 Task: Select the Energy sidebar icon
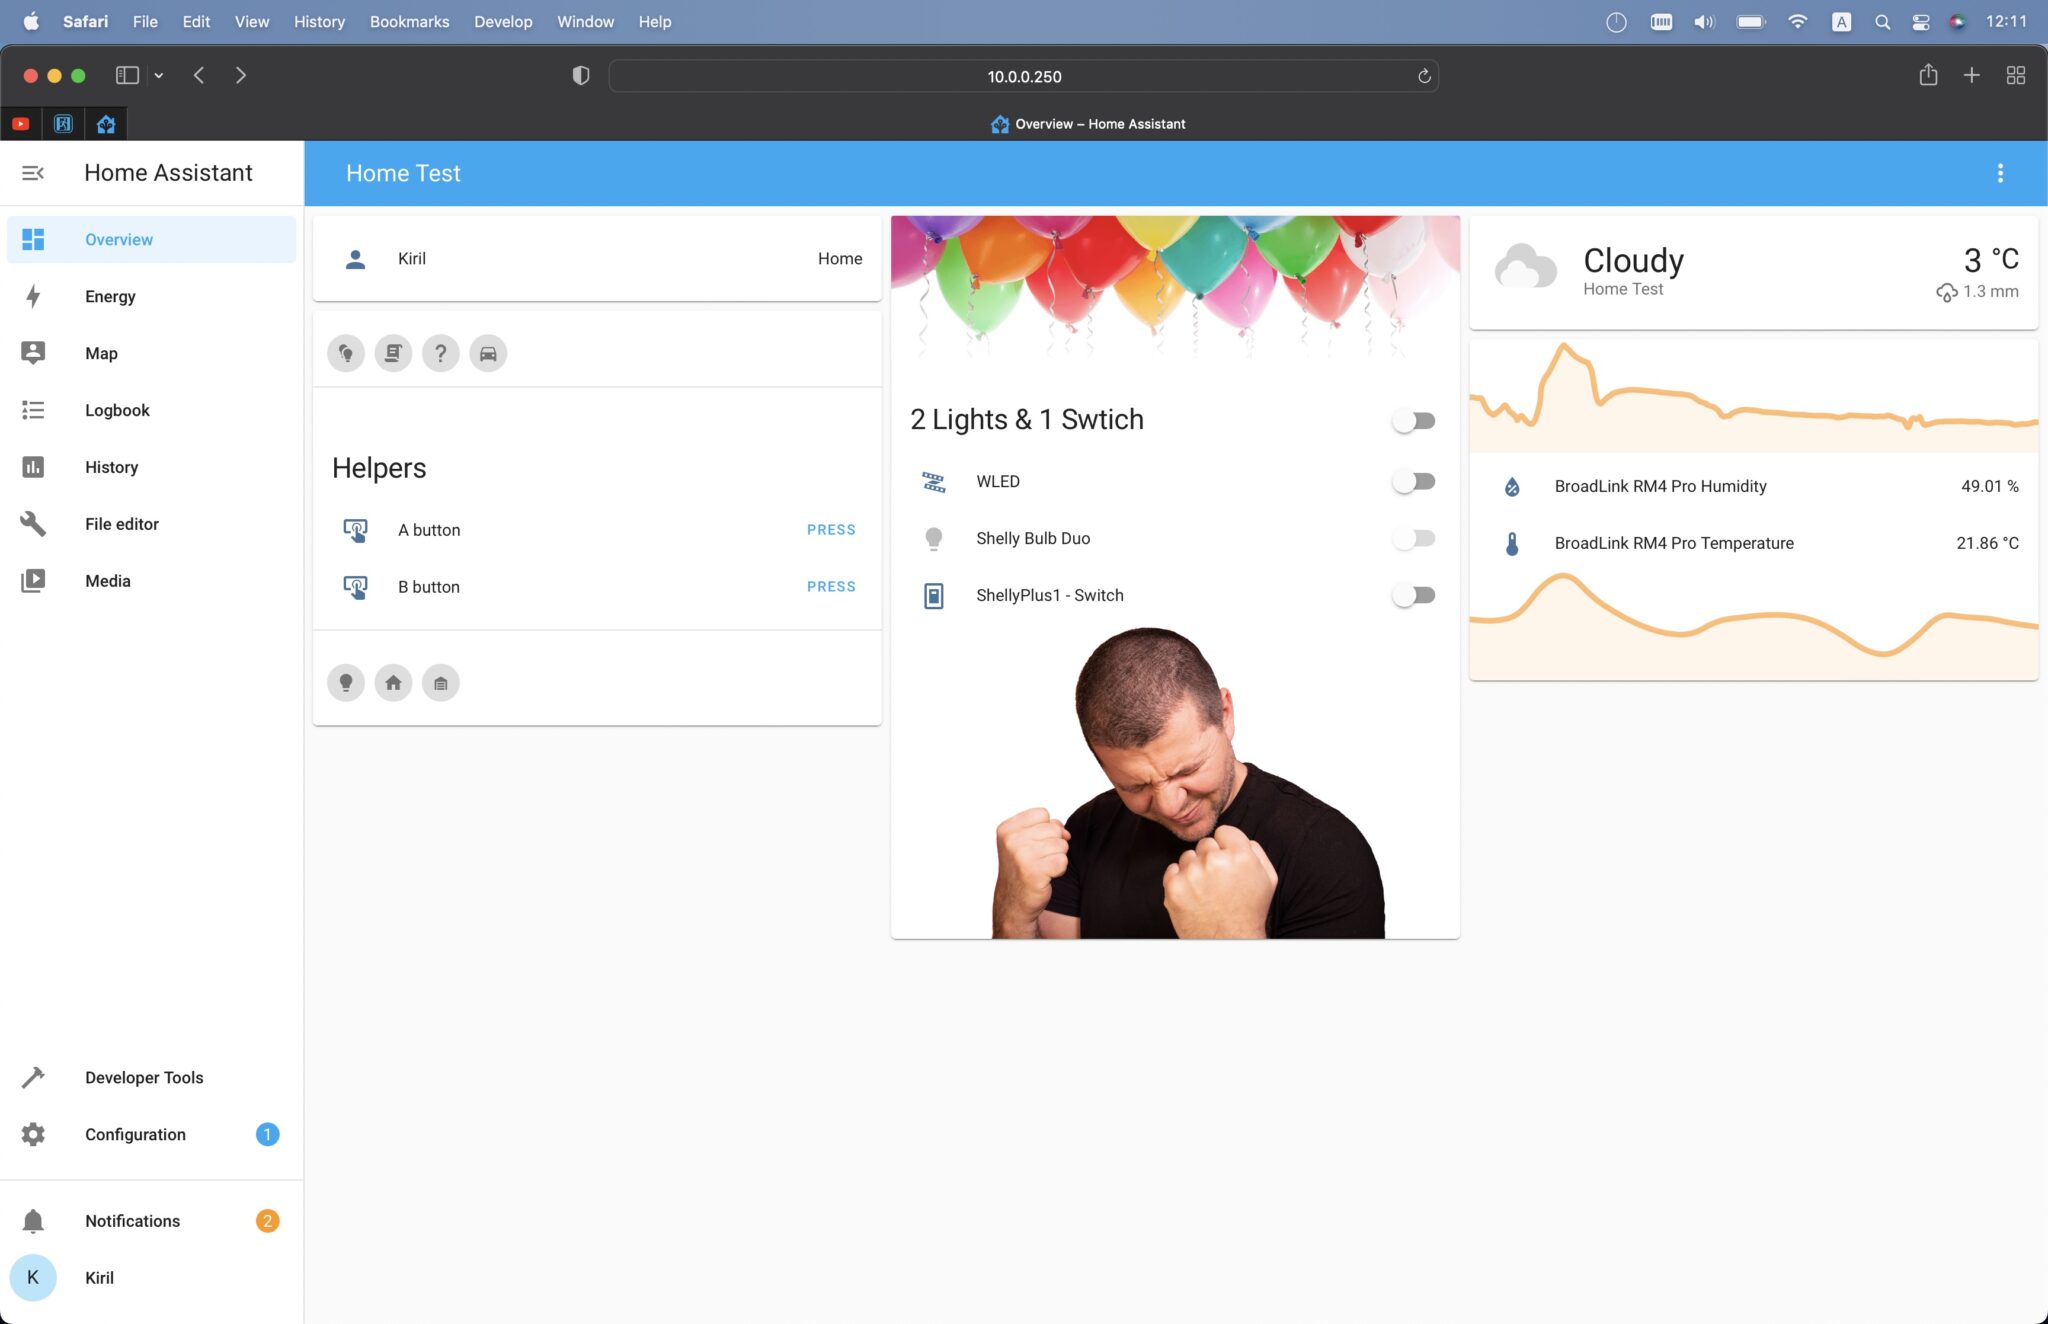click(x=33, y=296)
